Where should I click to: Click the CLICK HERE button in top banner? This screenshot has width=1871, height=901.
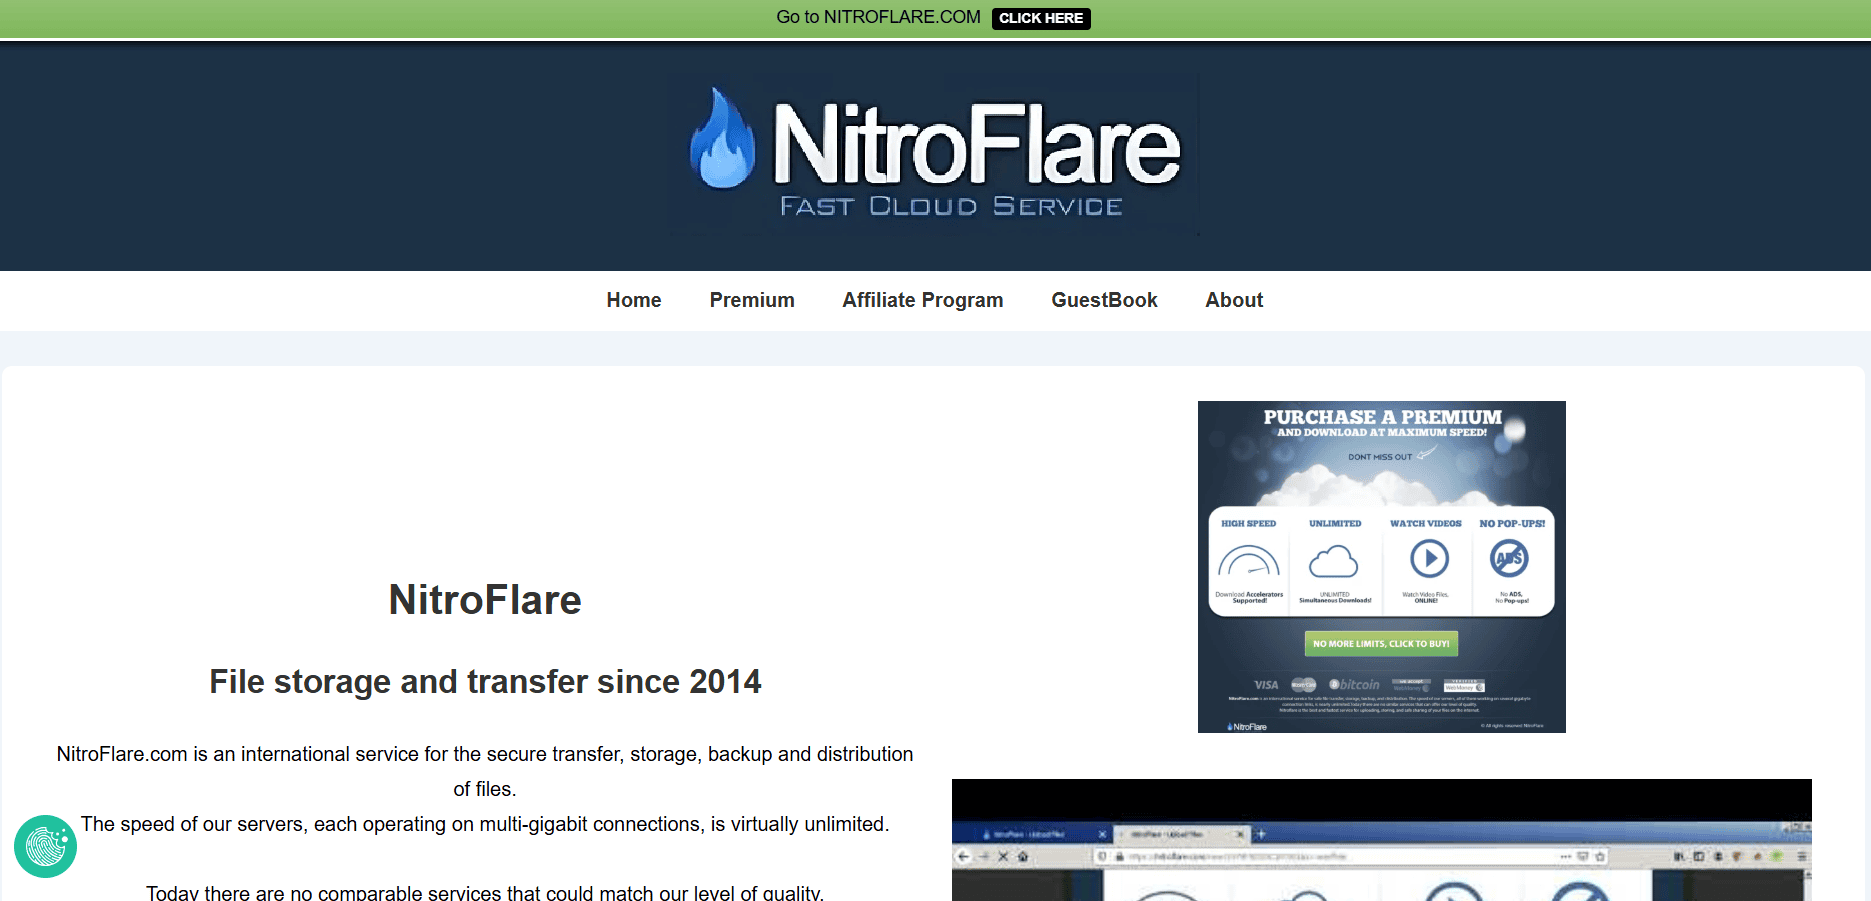pyautogui.click(x=1041, y=18)
